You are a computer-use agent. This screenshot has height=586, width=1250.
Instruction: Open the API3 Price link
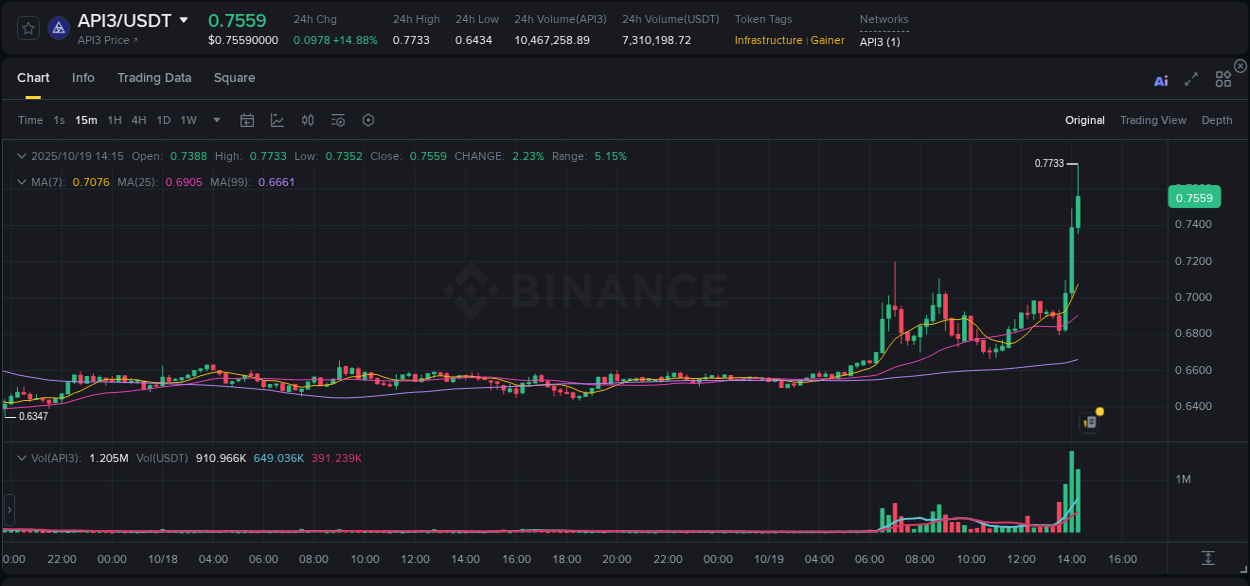[105, 40]
